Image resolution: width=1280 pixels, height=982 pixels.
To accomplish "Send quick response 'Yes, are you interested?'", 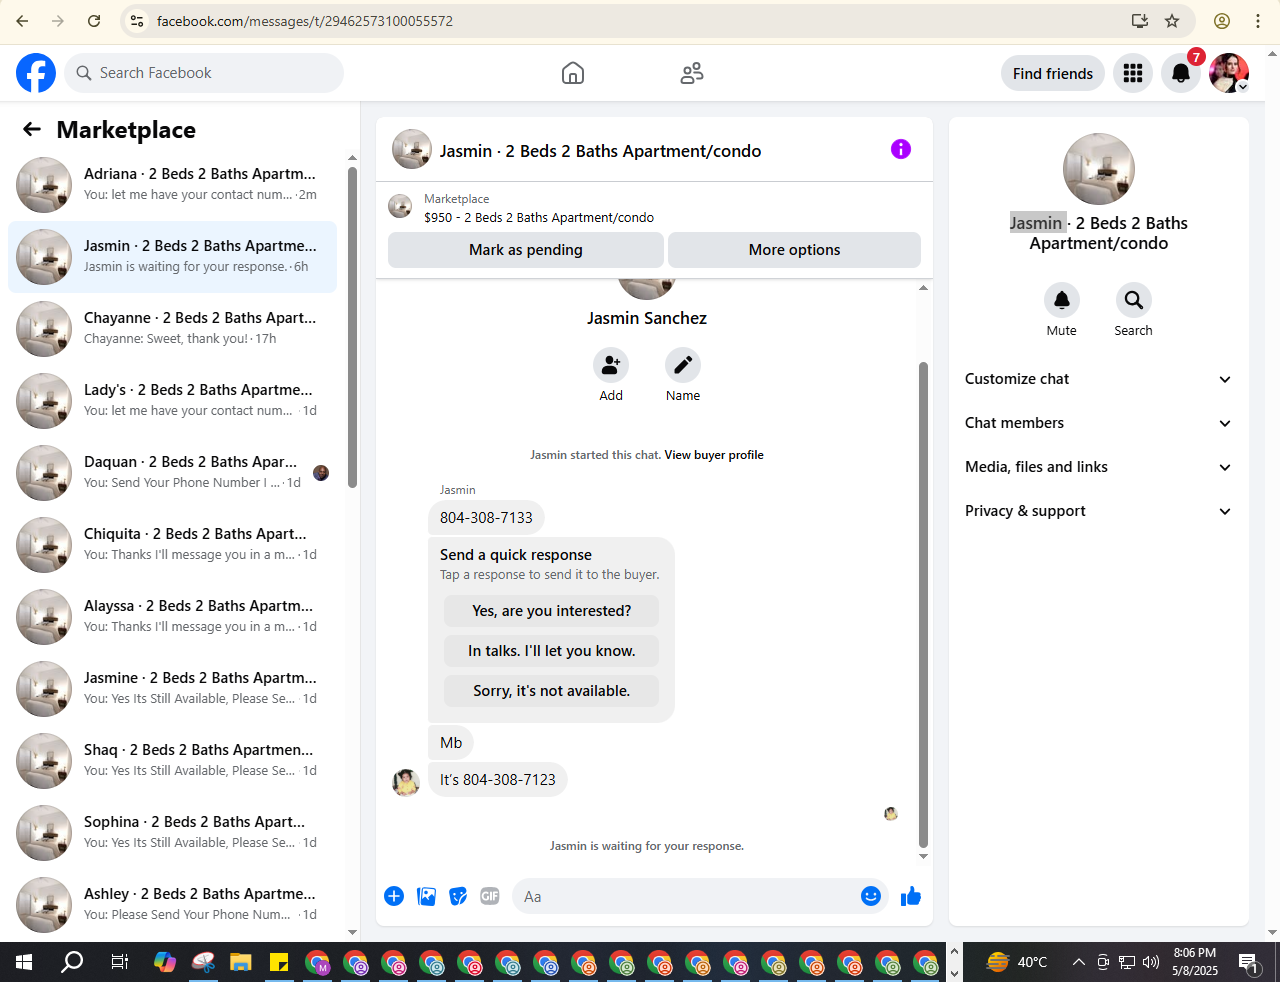I will 552,611.
